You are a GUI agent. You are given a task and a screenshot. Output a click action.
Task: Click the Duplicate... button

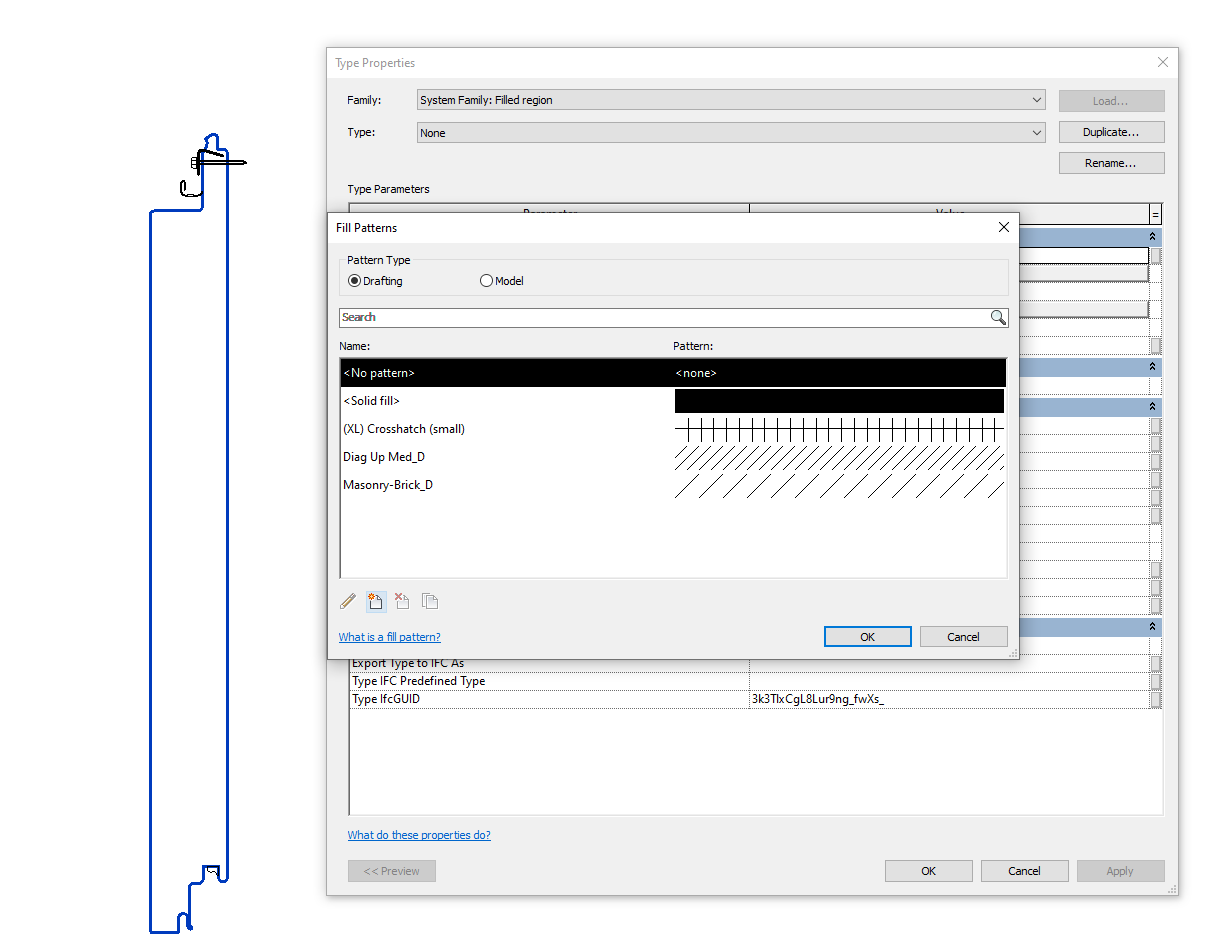[1111, 132]
